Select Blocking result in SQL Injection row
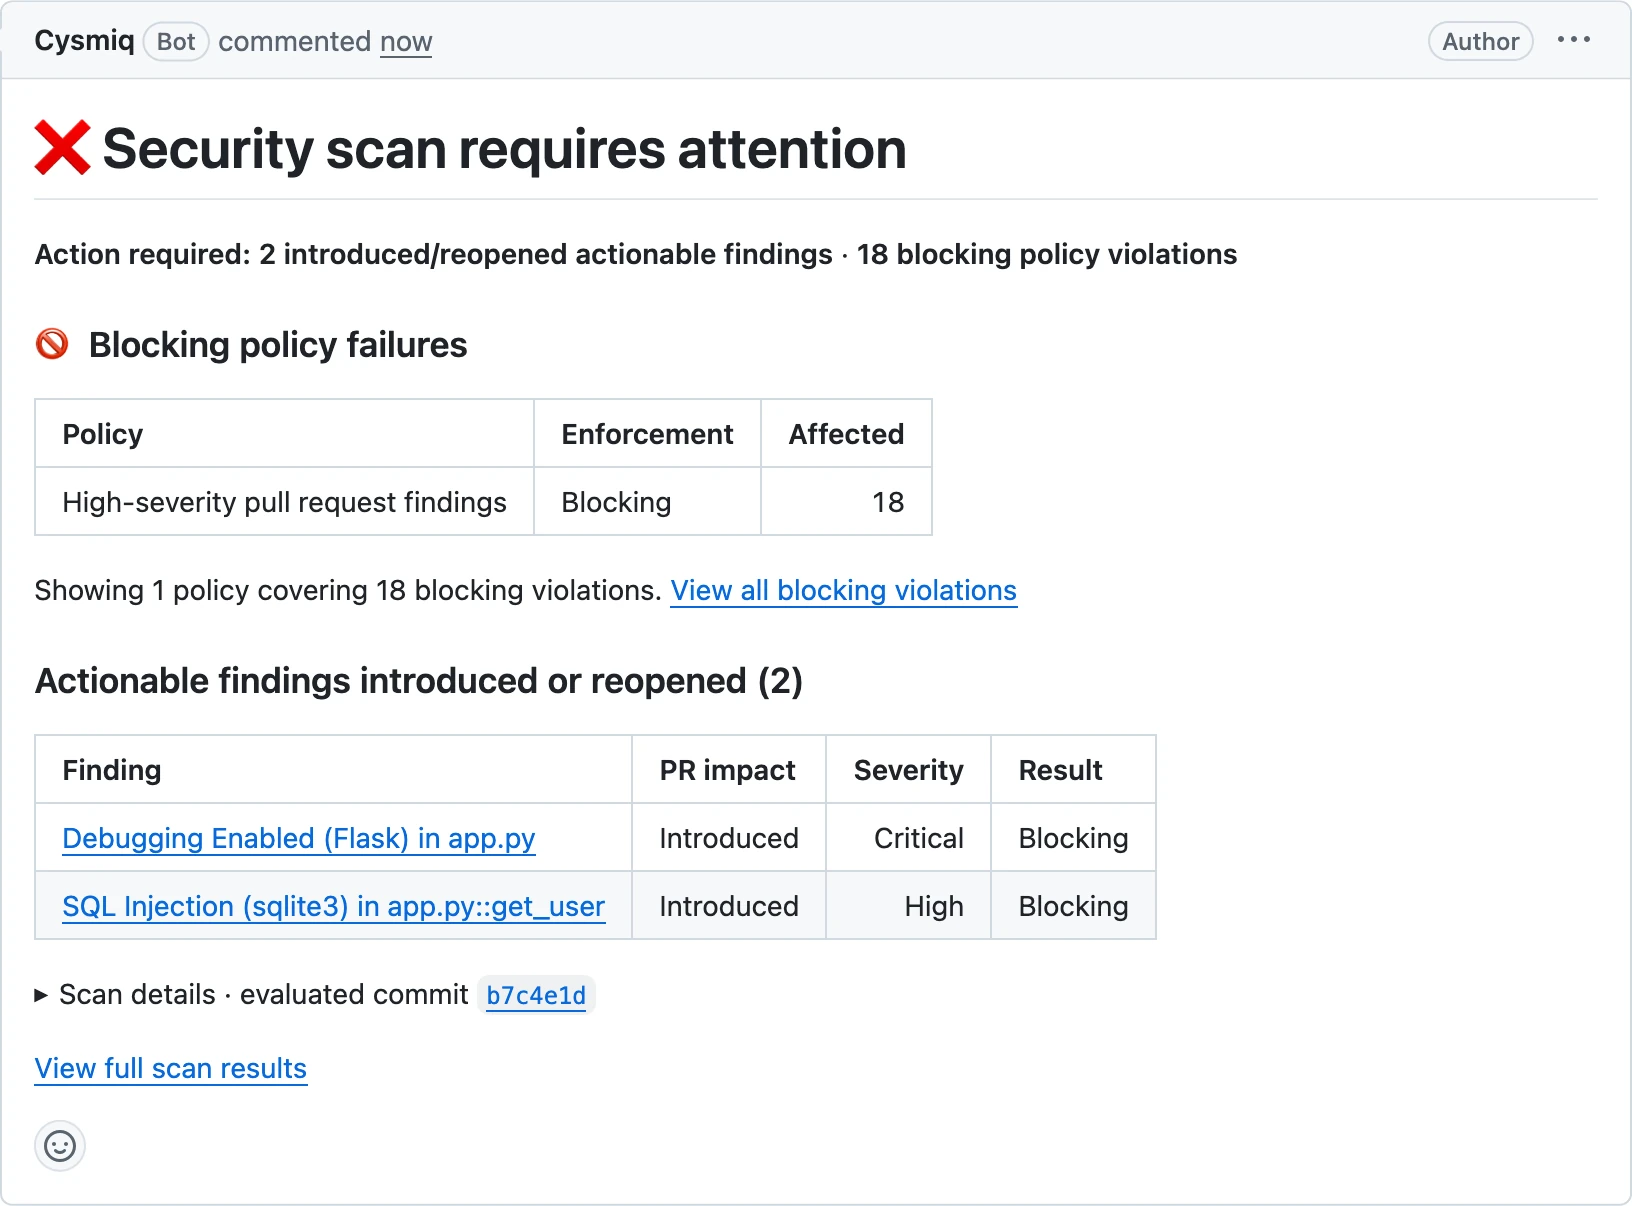 pos(1073,906)
